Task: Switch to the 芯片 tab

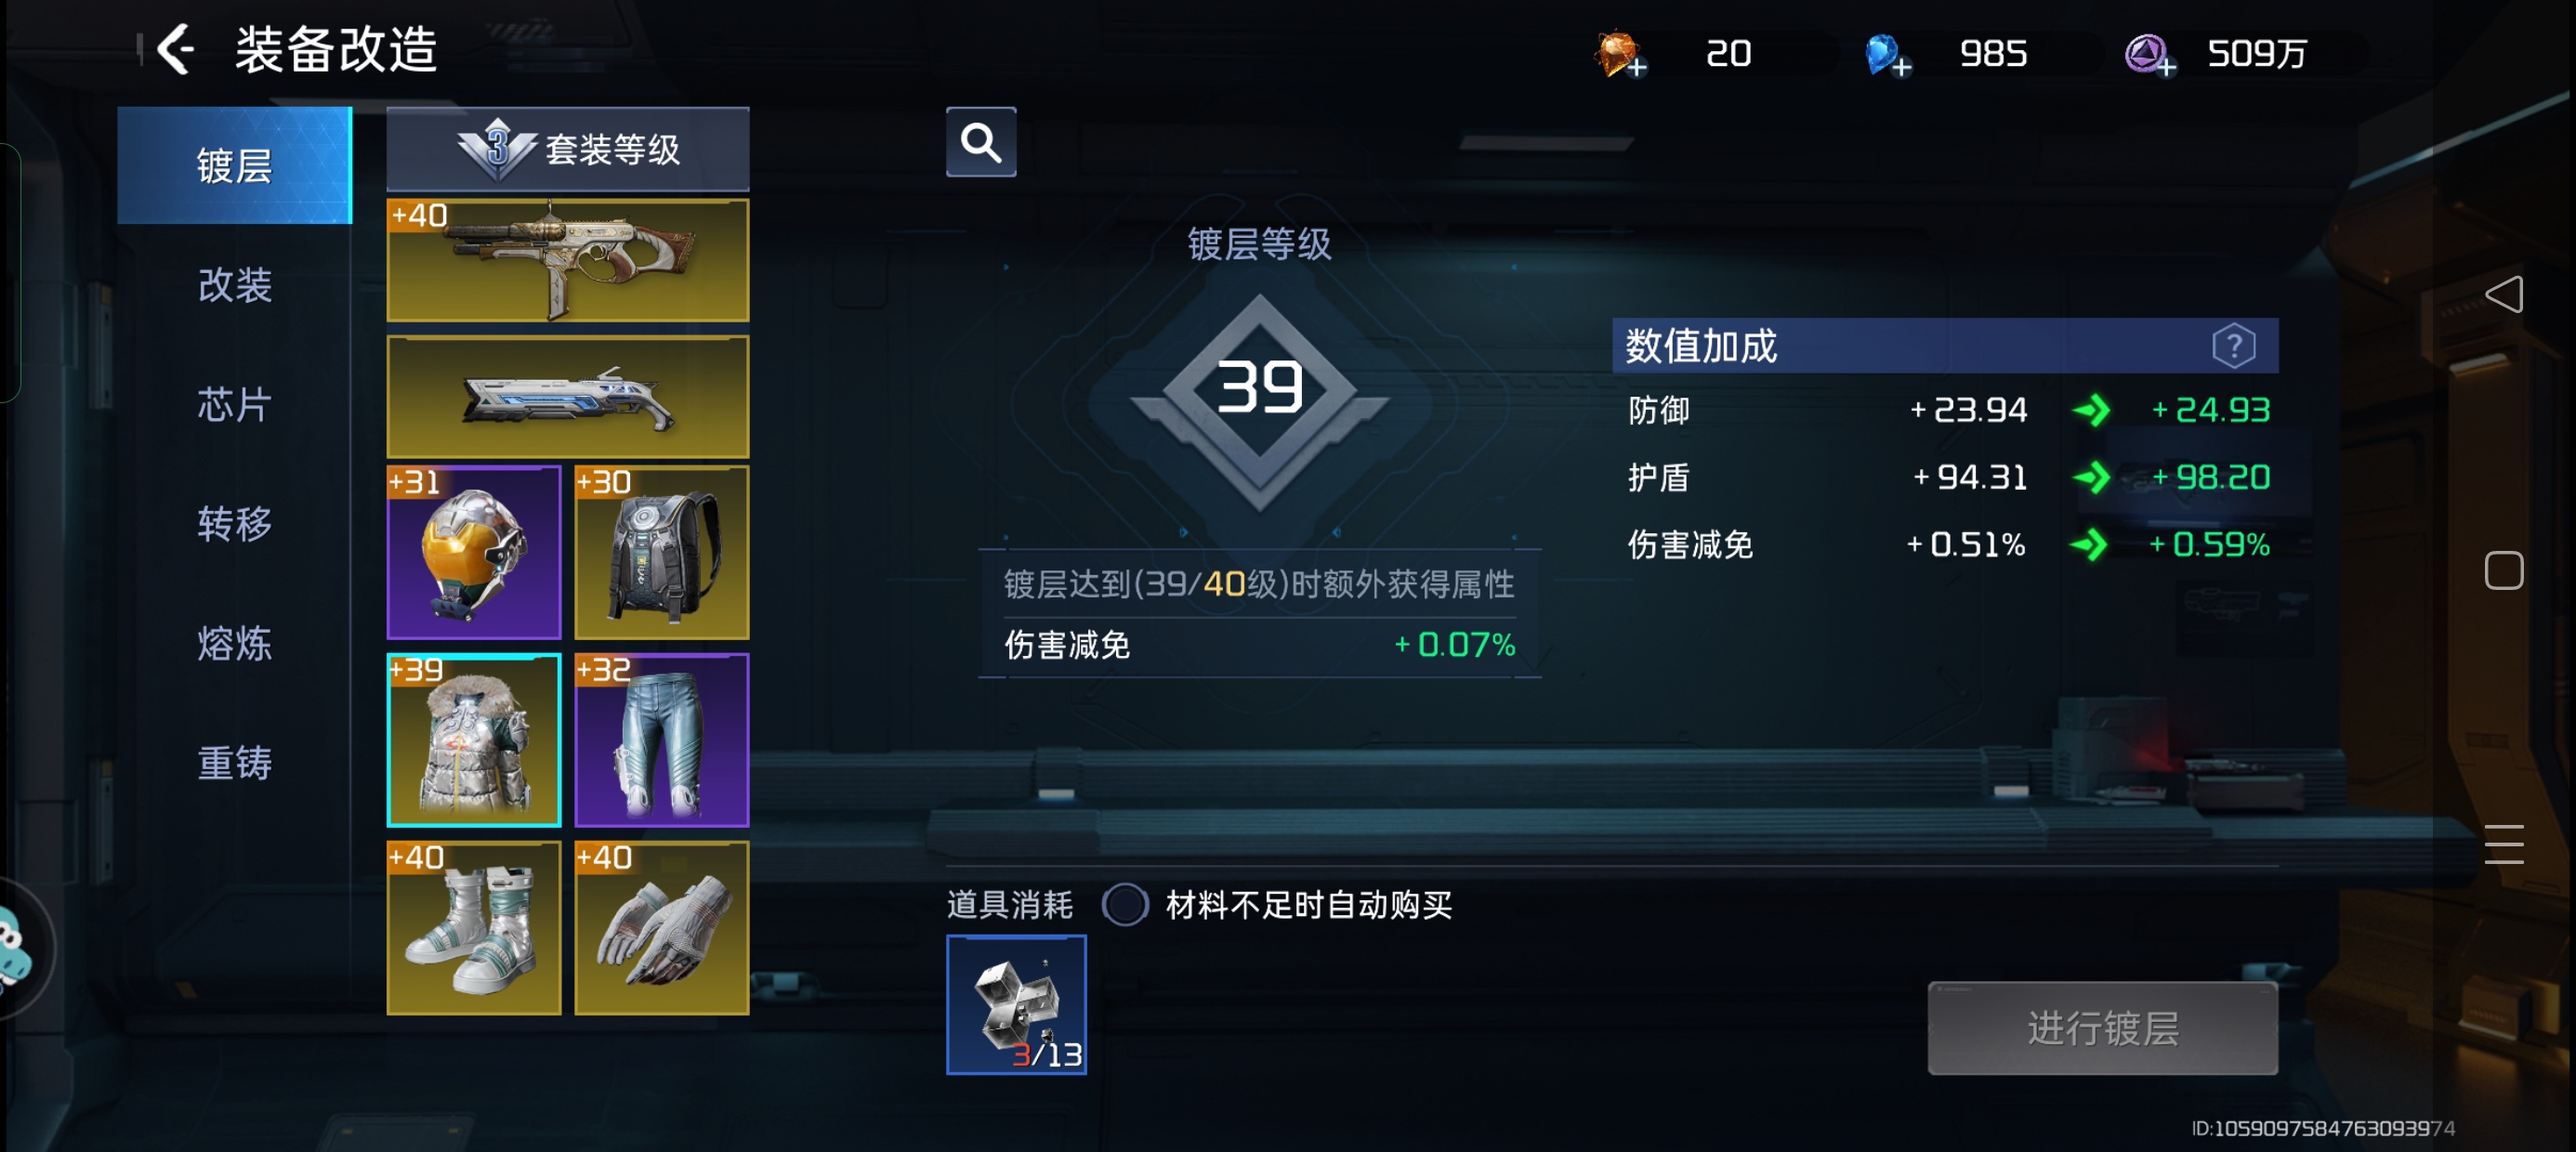Action: [x=234, y=404]
